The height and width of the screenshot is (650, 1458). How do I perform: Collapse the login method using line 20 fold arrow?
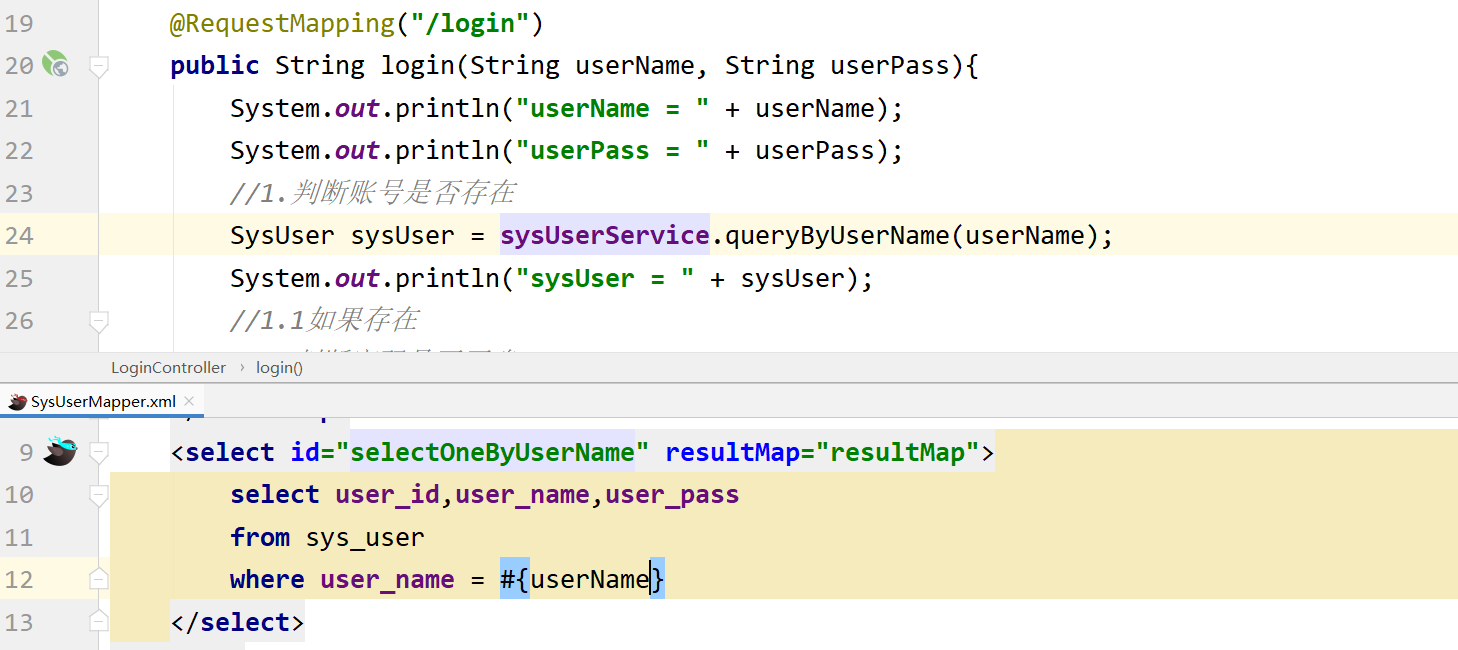[97, 65]
